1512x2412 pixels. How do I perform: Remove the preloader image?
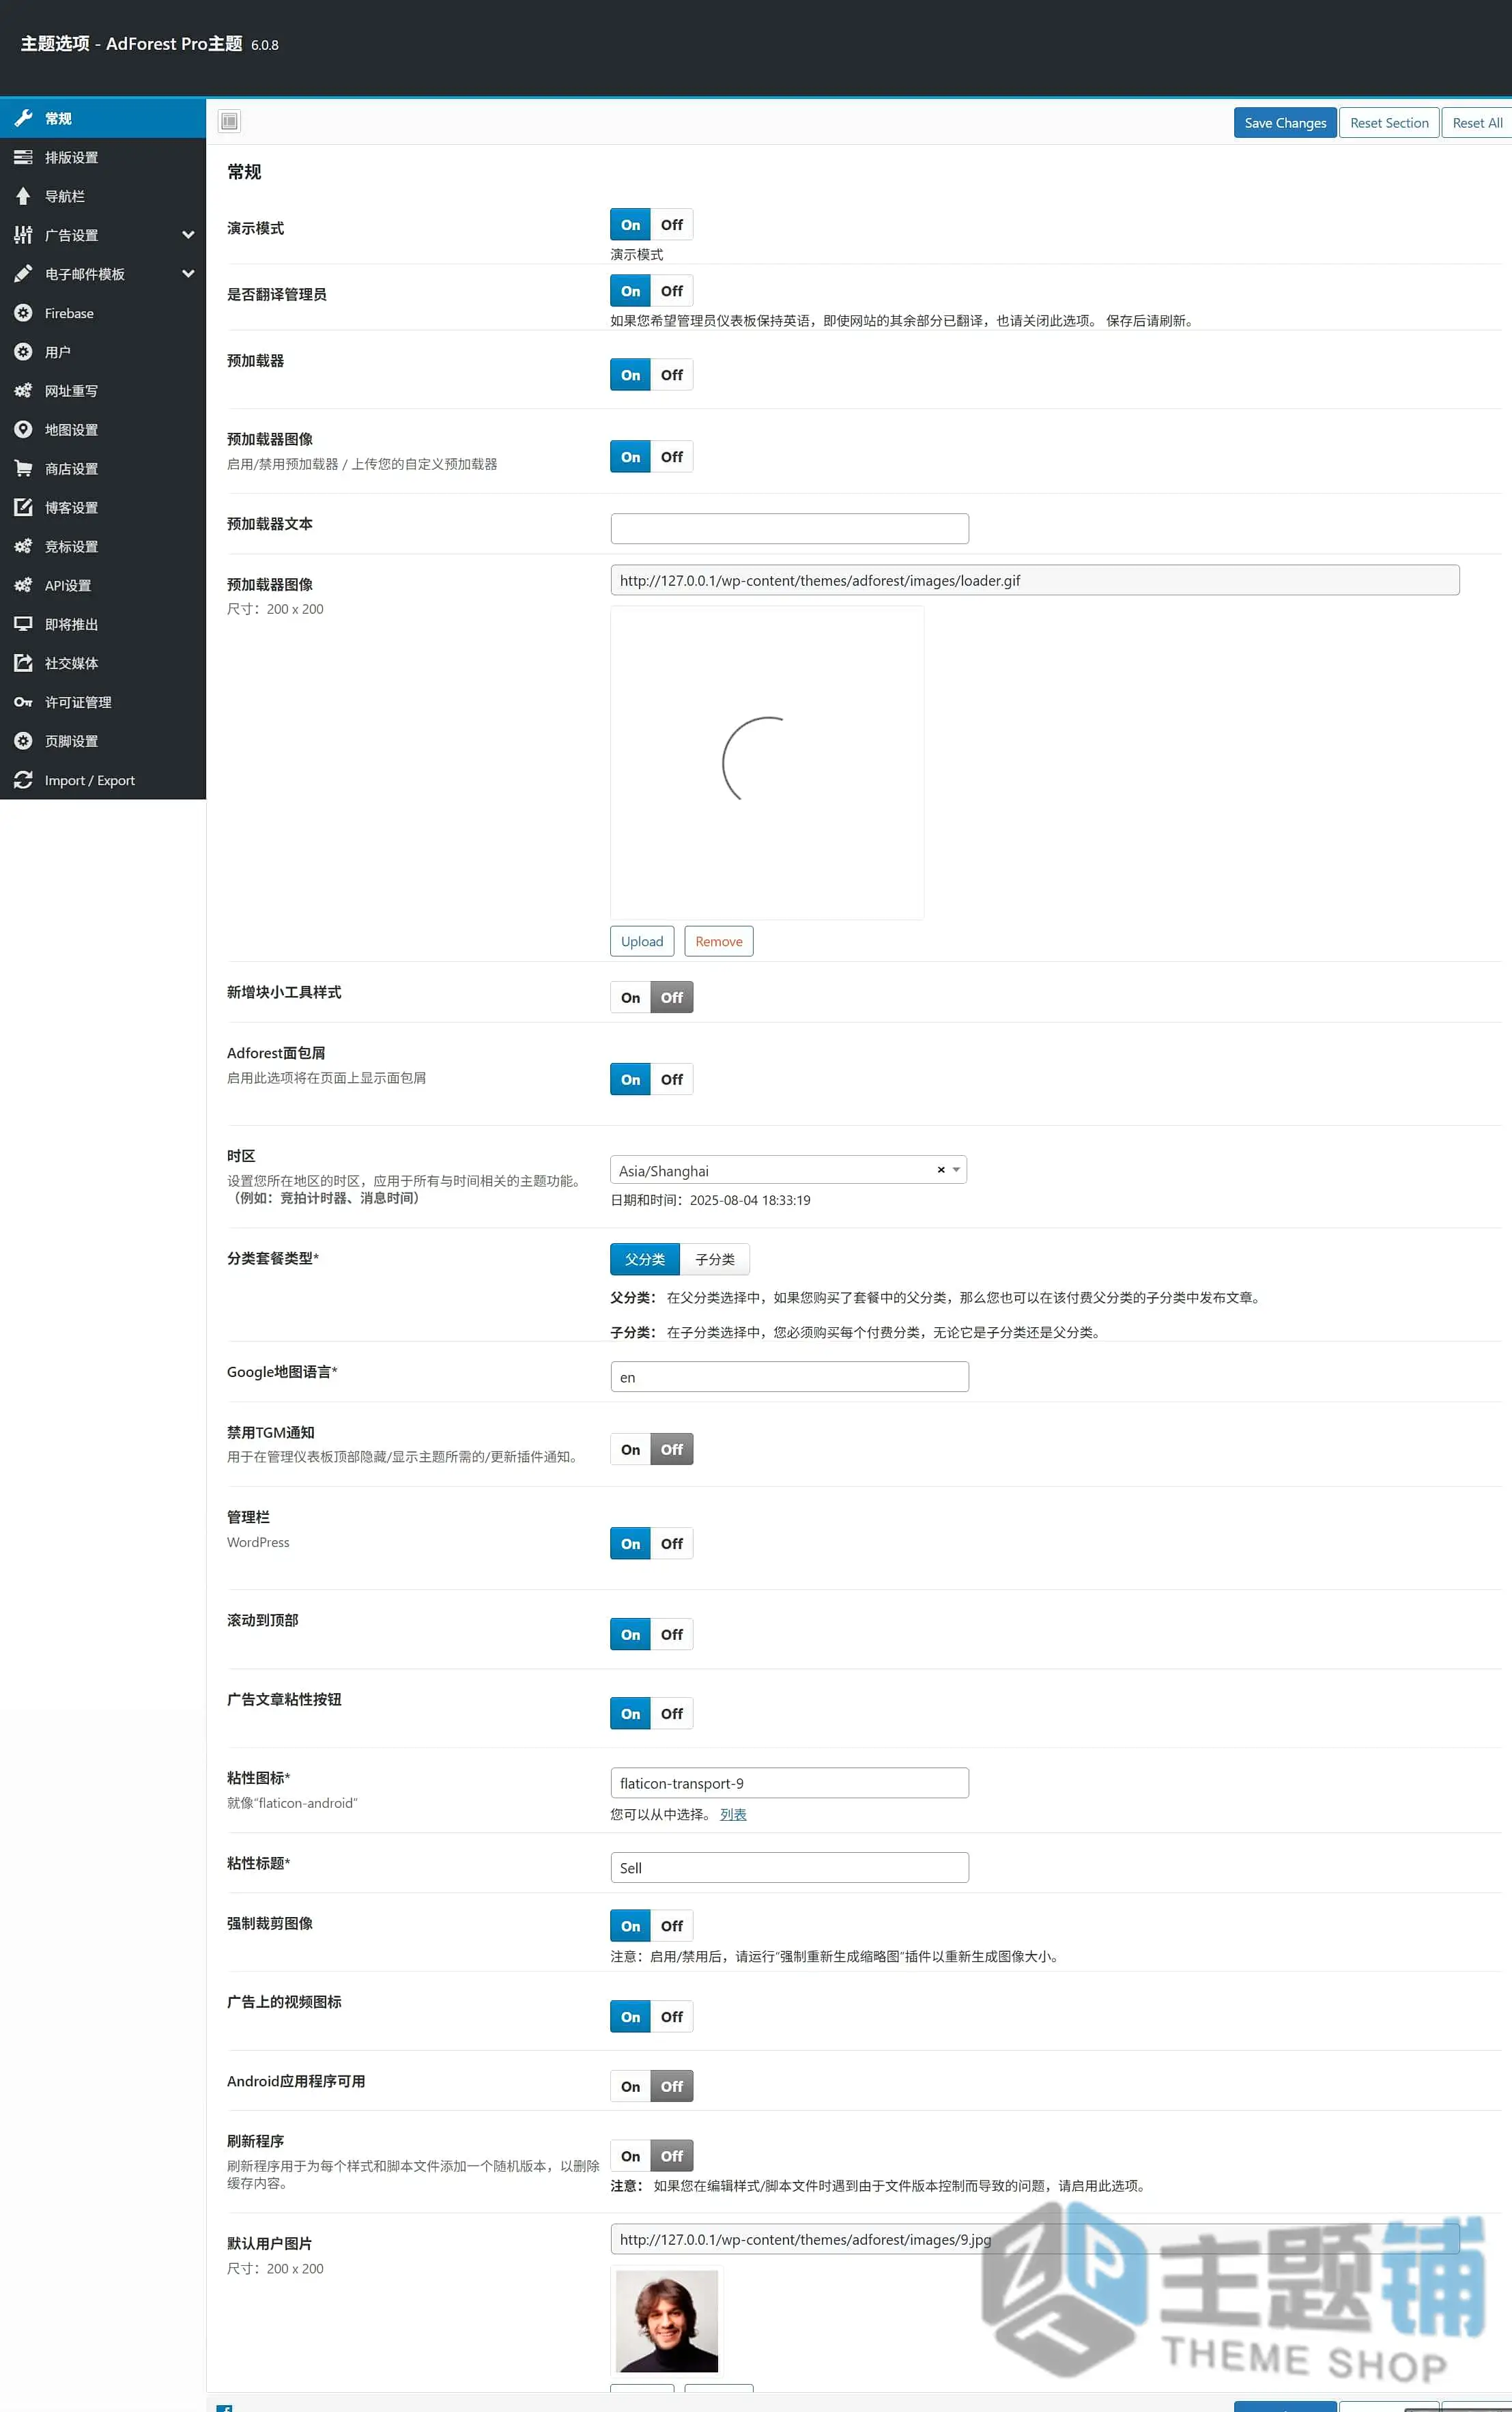[x=719, y=942]
